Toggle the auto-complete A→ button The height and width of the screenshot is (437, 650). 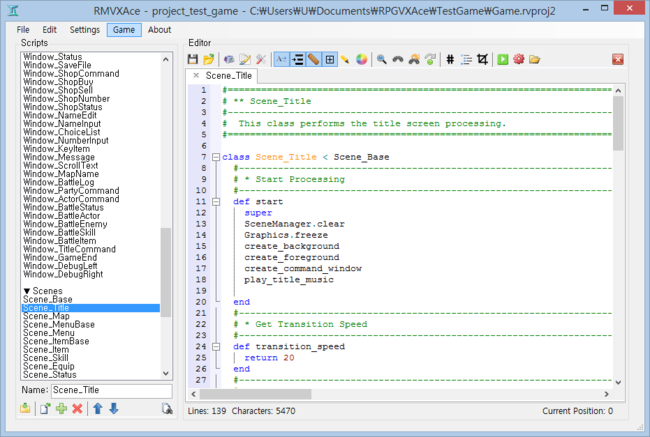pyautogui.click(x=281, y=59)
